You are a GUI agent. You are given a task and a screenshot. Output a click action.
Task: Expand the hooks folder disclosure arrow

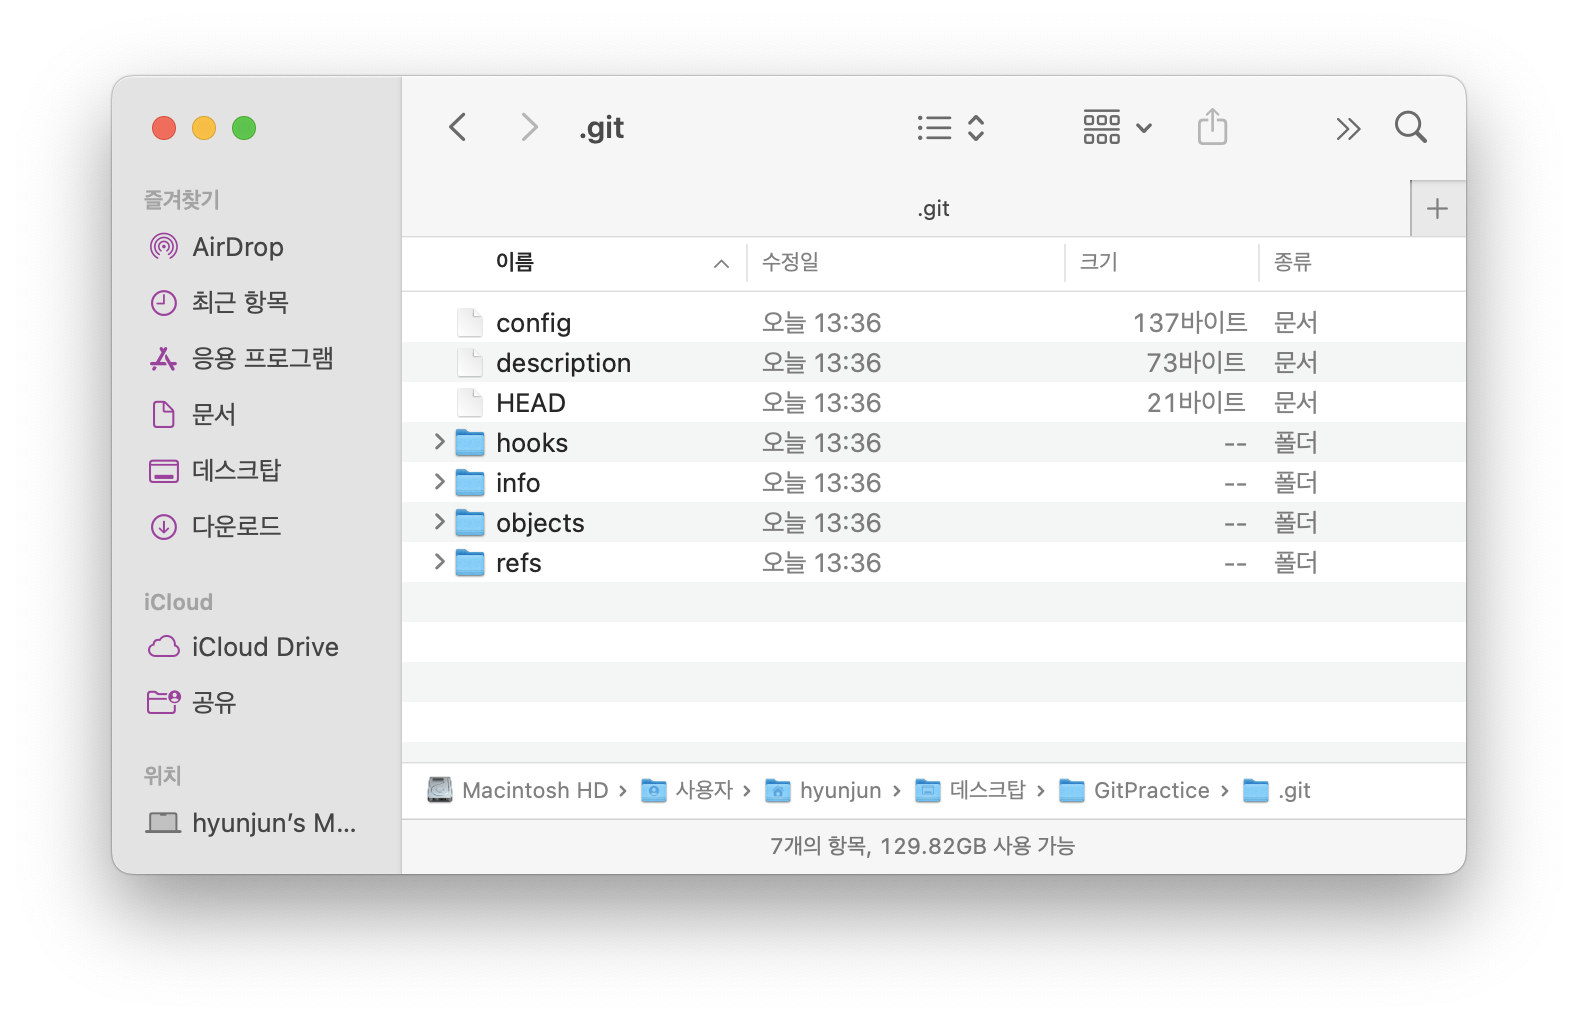(x=439, y=441)
